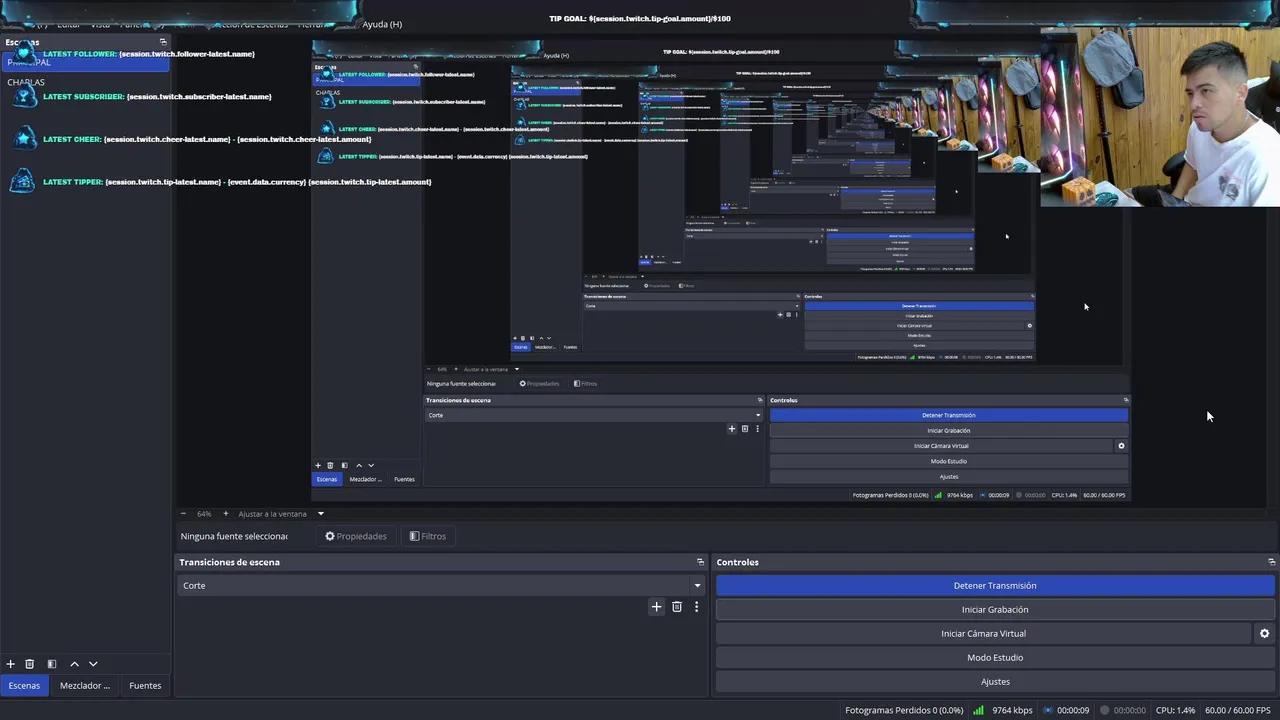Click the 64% zoom level value
Screen dimensions: 1280x720
coord(204,514)
